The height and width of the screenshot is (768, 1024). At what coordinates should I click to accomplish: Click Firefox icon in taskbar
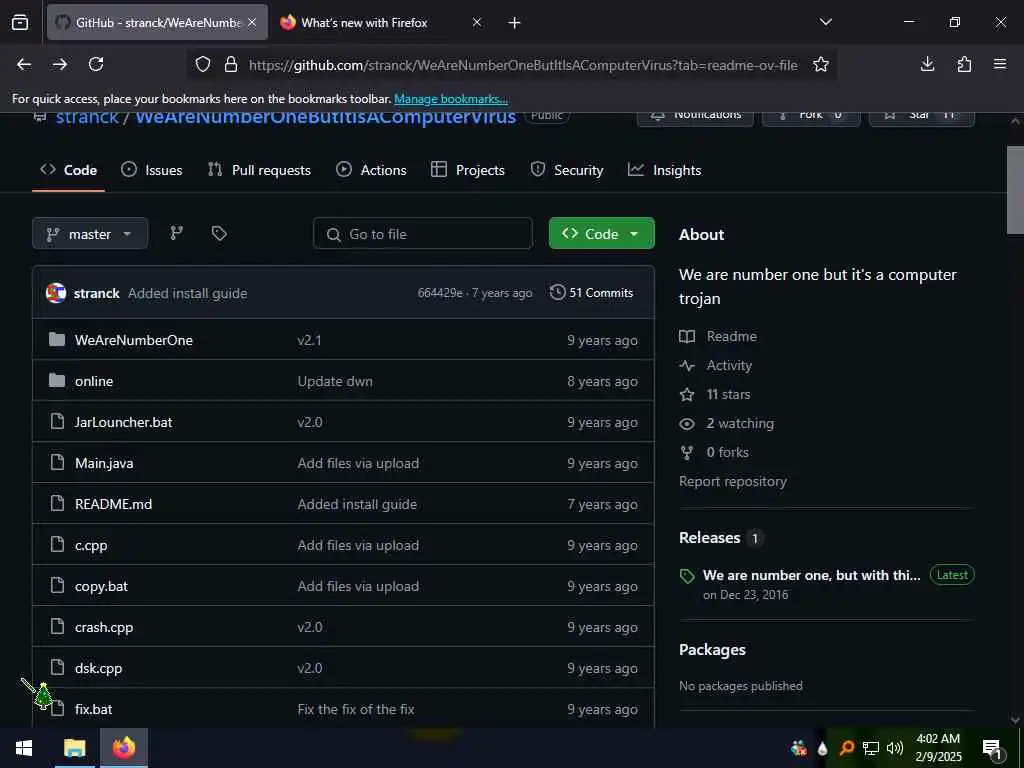[123, 748]
